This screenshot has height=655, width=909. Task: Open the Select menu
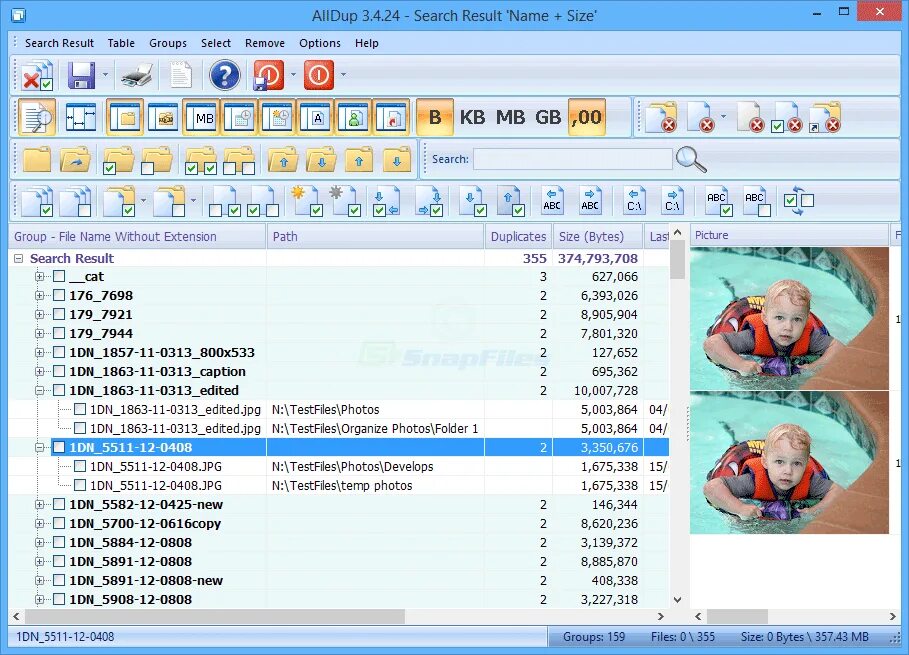tap(216, 43)
